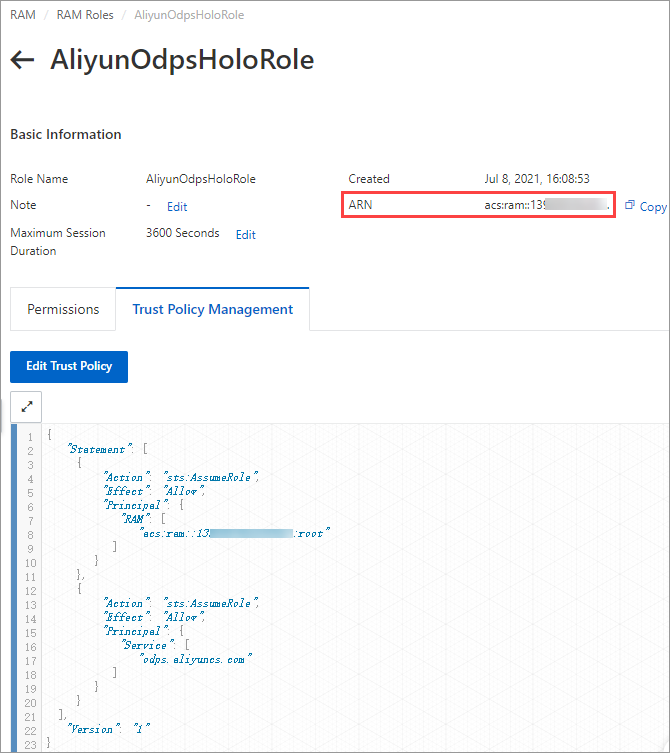Click the "Allow" effect on line 5
670x753 pixels.
click(x=184, y=491)
